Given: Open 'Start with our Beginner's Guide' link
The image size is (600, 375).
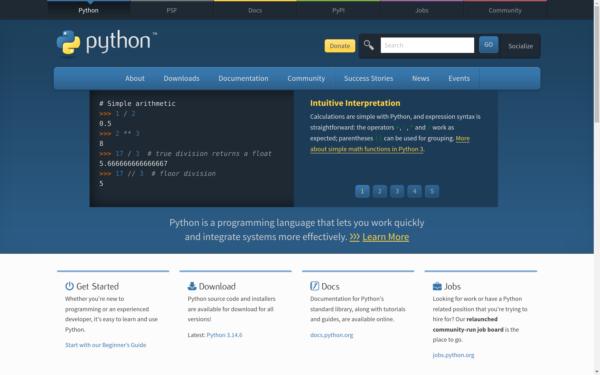Looking at the screenshot, I should click(106, 345).
